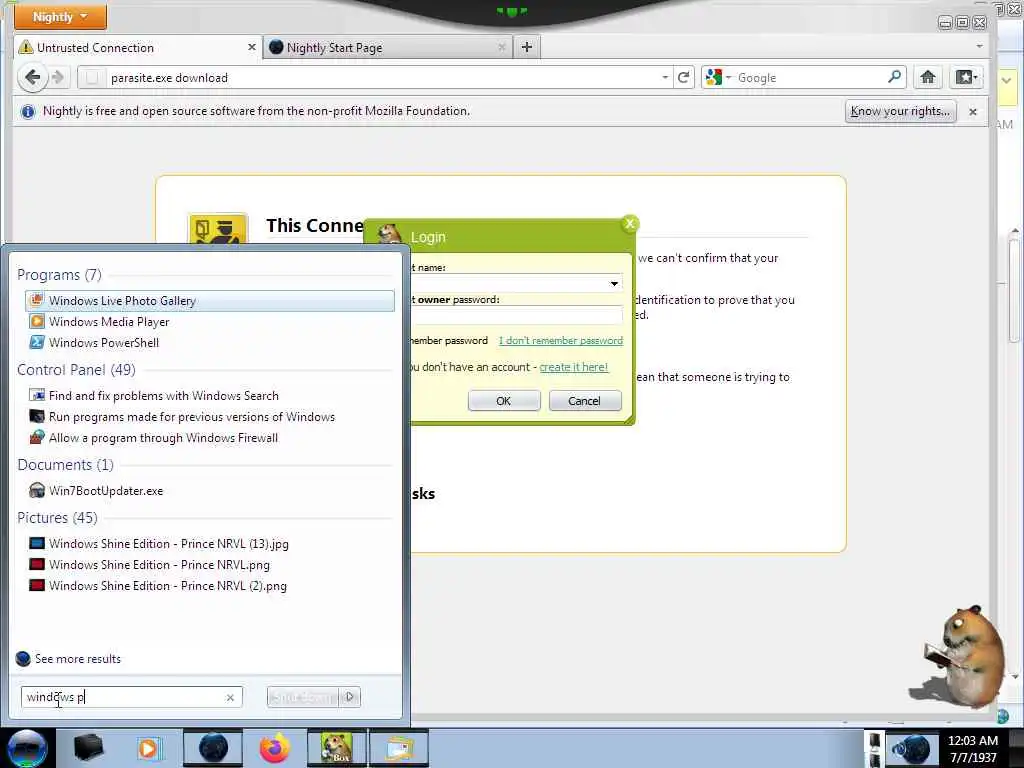
Task: Close the Untrusted Connection tab
Action: (251, 48)
